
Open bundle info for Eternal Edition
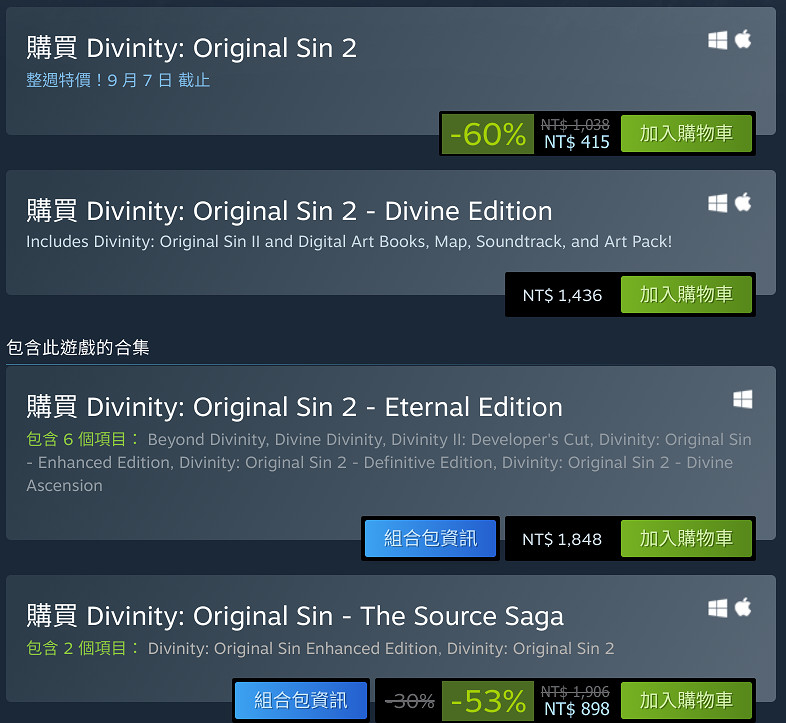(431, 539)
